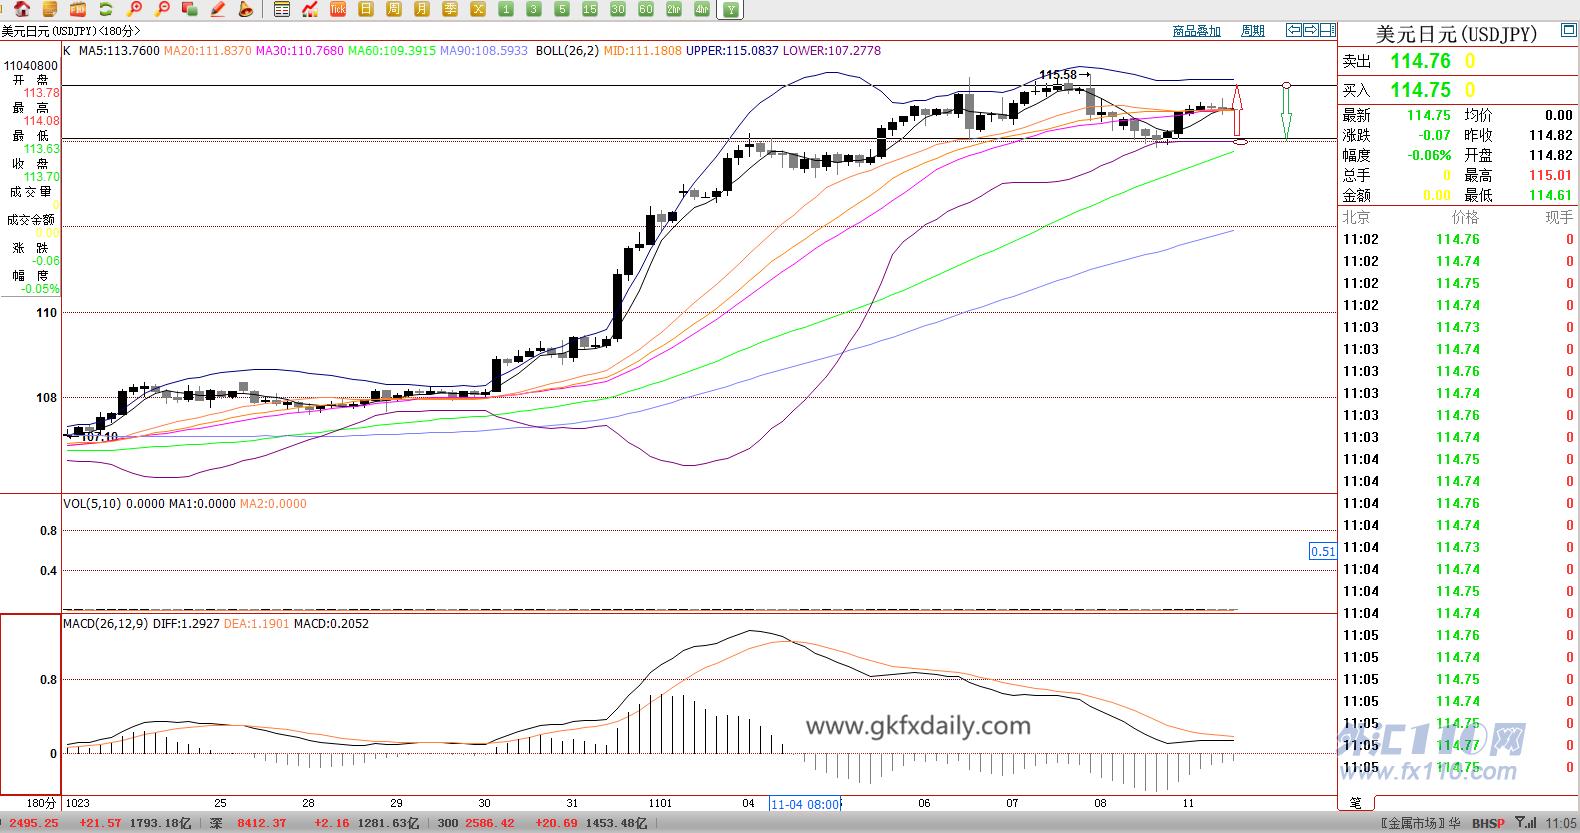Click the 商品叠加 overlay link

(1197, 31)
